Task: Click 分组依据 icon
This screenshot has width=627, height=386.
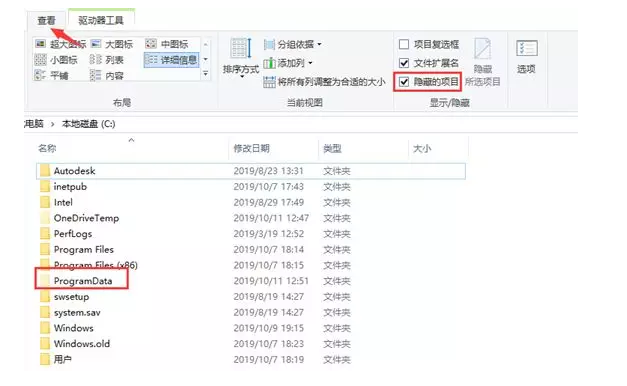Action: coord(269,44)
